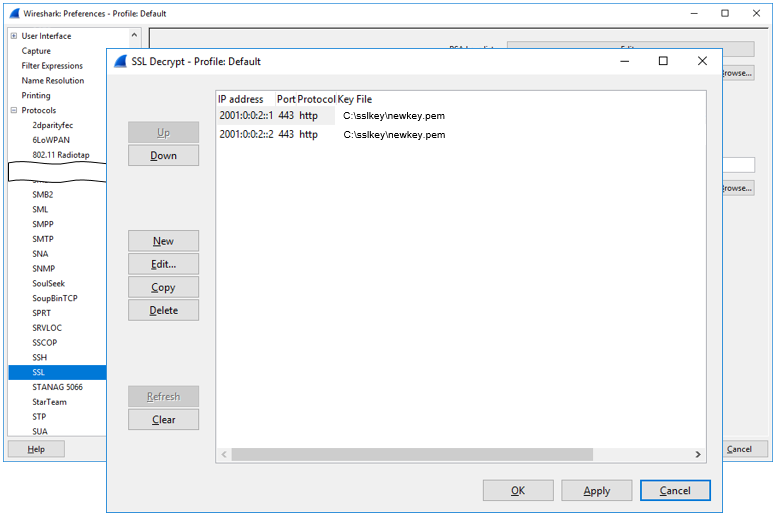The width and height of the screenshot is (777, 517).
Task: Select STP protocol in tree
Action: point(39,417)
